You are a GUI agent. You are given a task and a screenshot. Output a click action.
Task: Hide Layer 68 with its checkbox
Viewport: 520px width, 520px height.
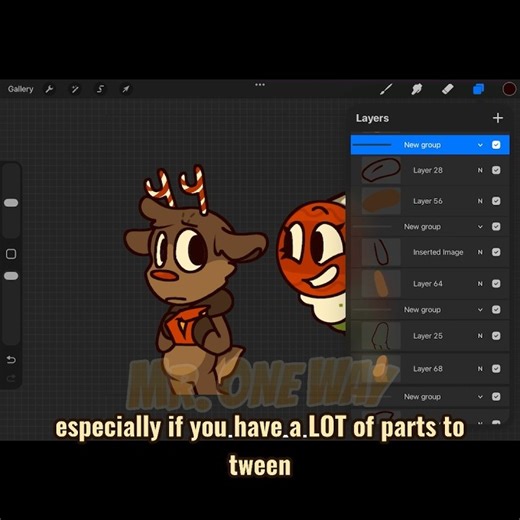point(496,369)
